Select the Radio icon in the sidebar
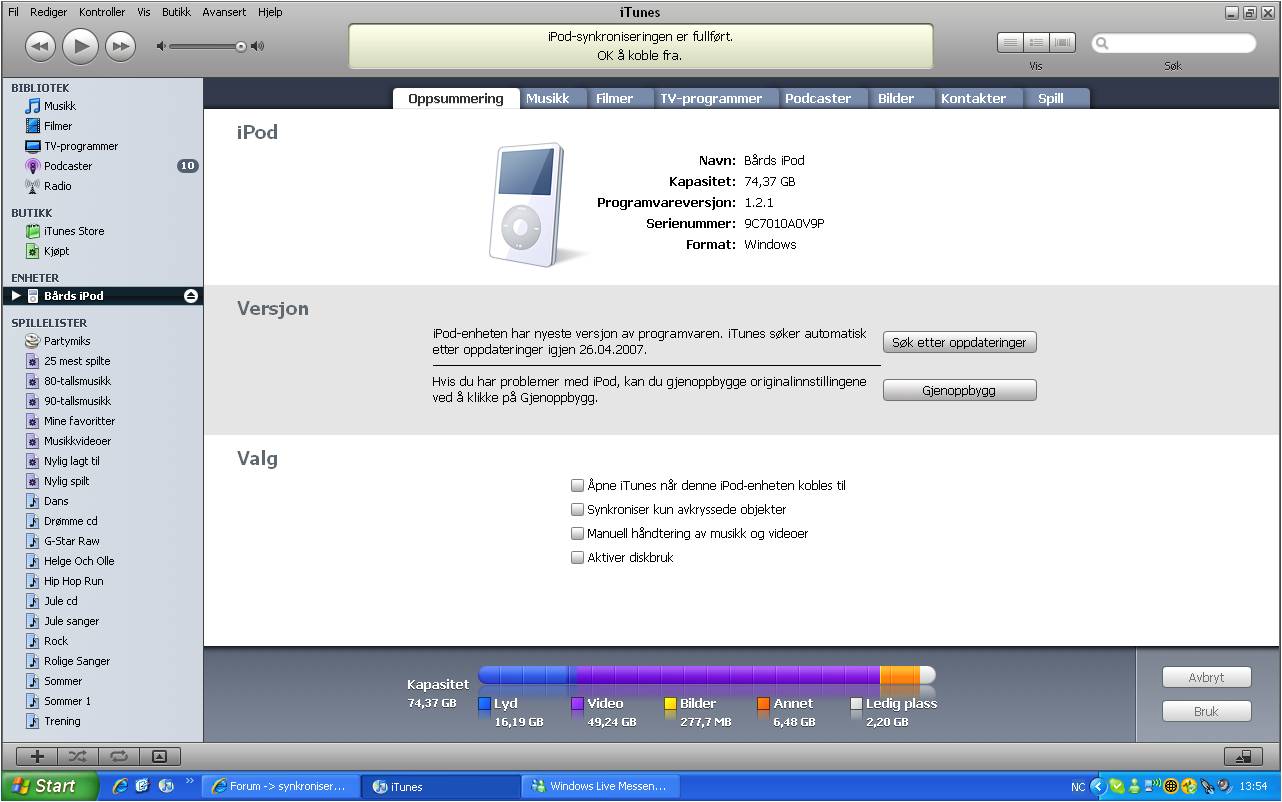The width and height of the screenshot is (1282, 802). pyautogui.click(x=33, y=186)
